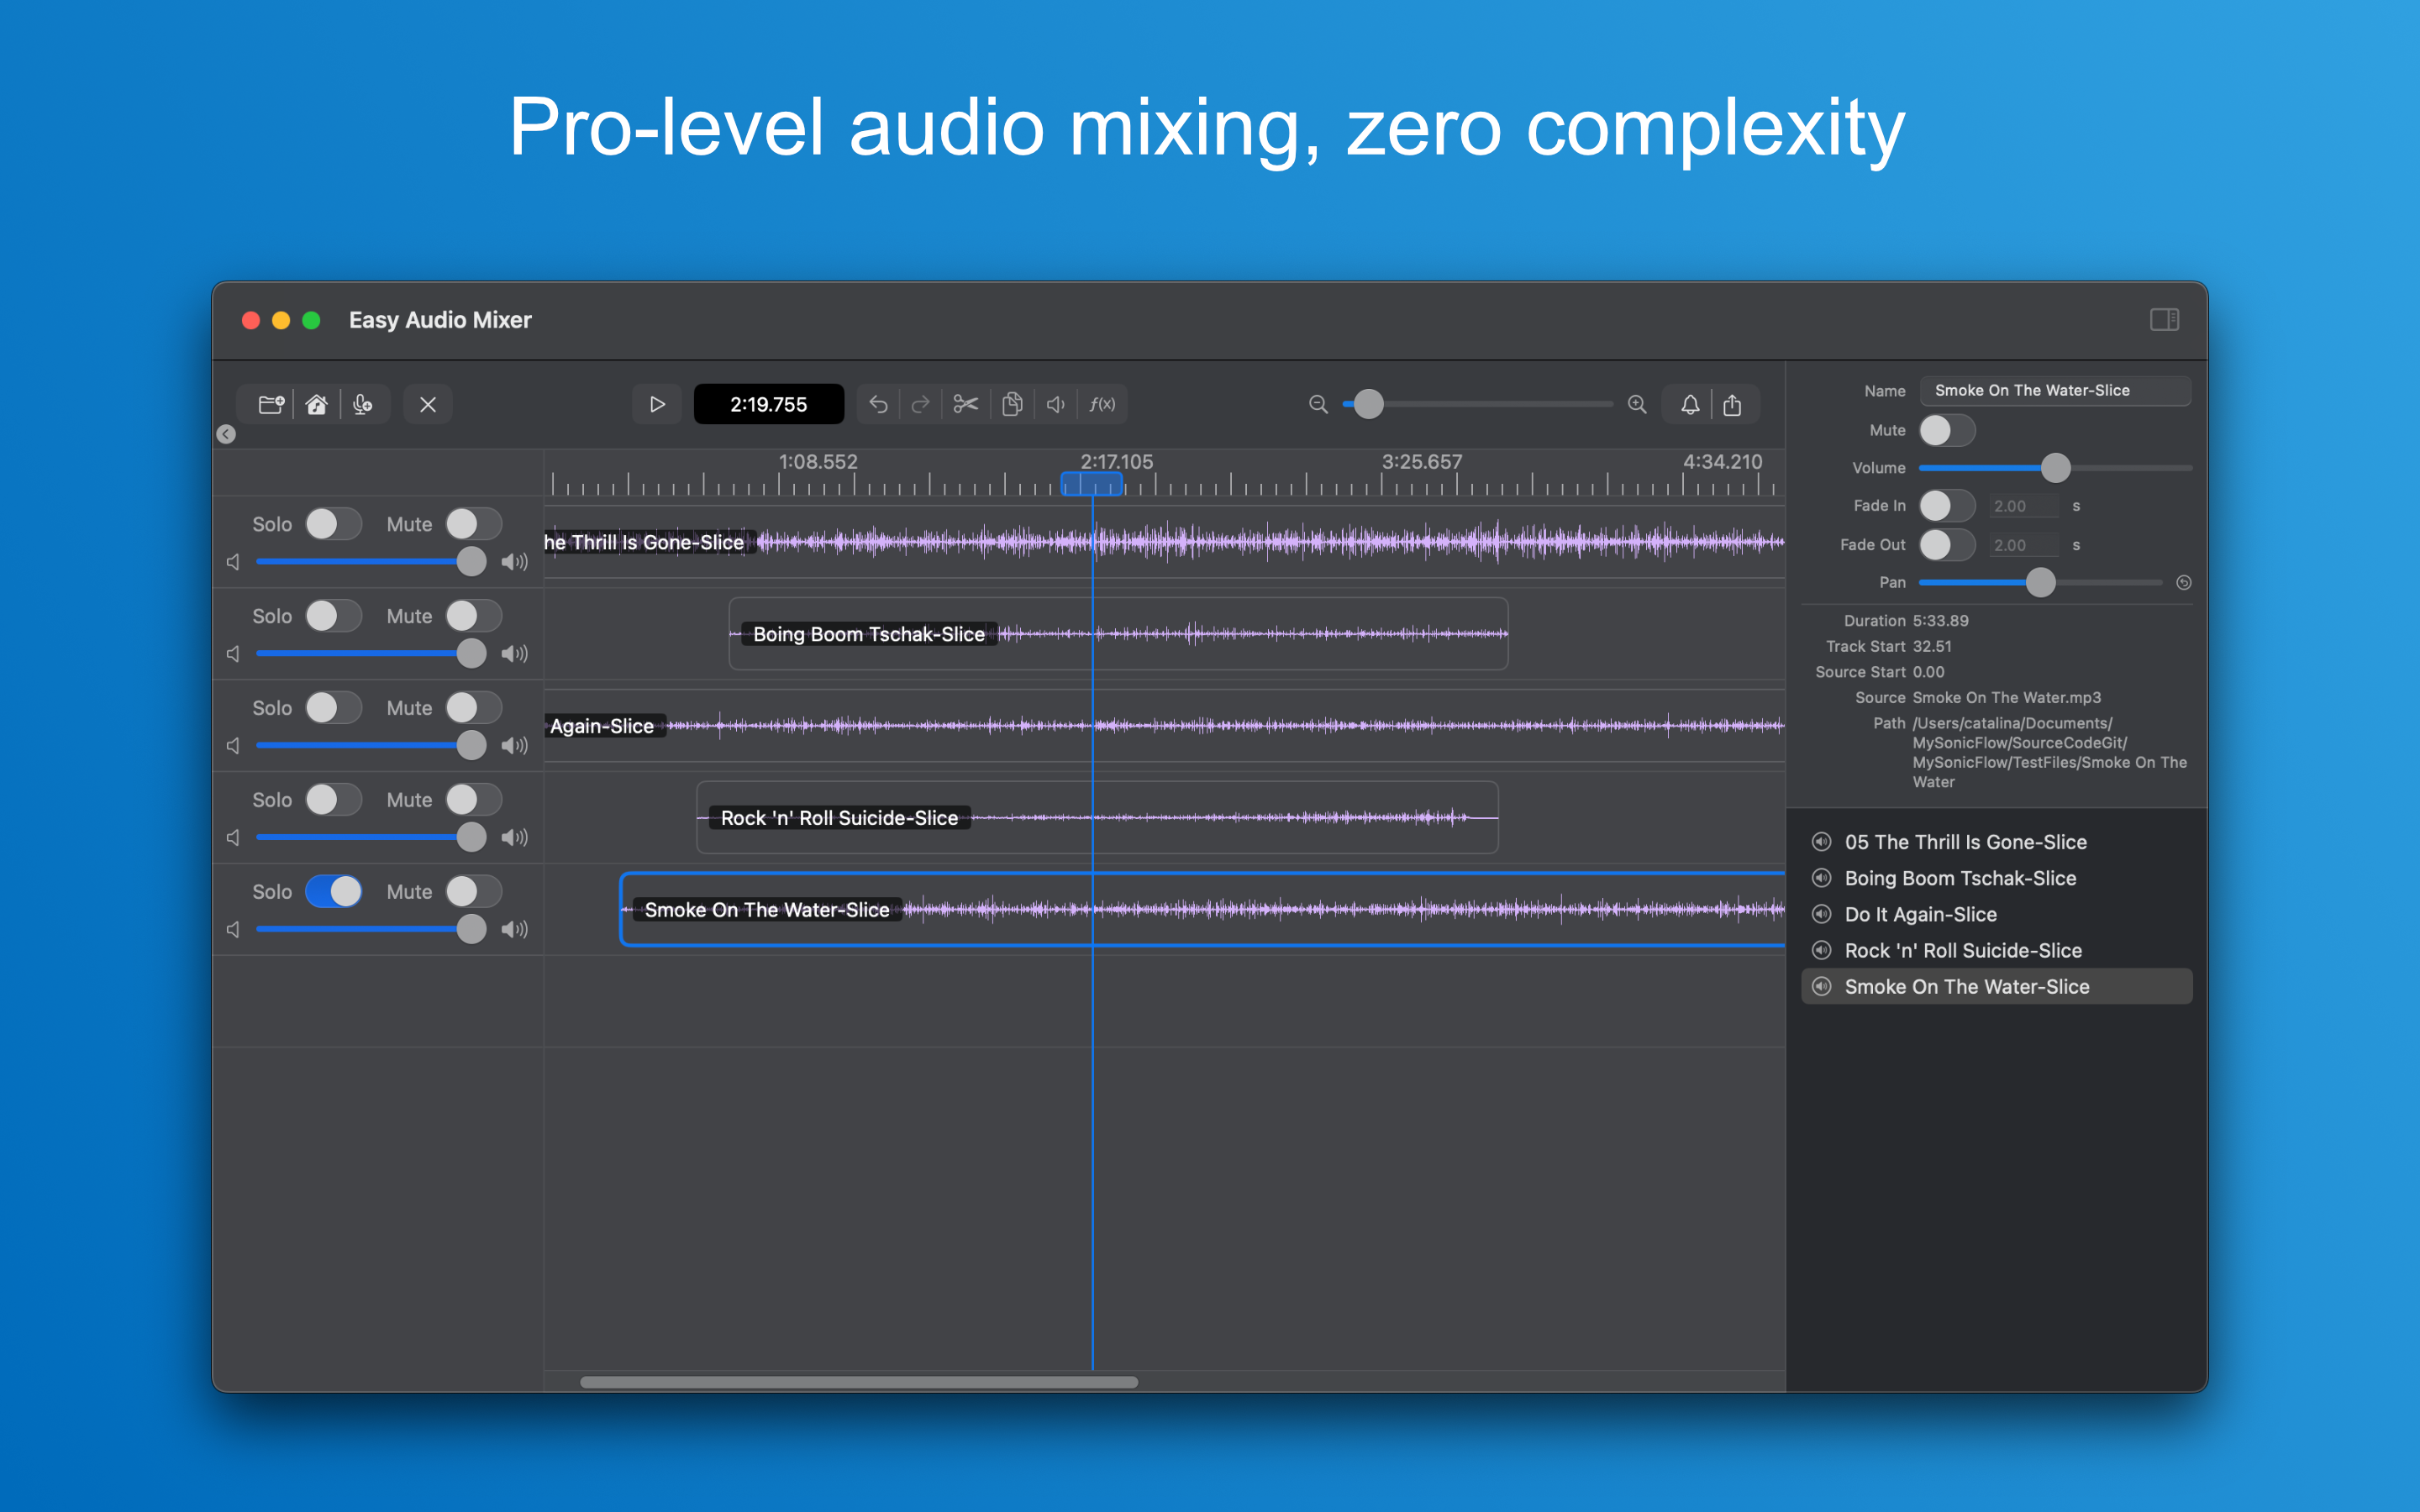Screen dimensions: 2420x1512
Task: Mute The Thrill Is Gone track
Action: pyautogui.click(x=473, y=524)
